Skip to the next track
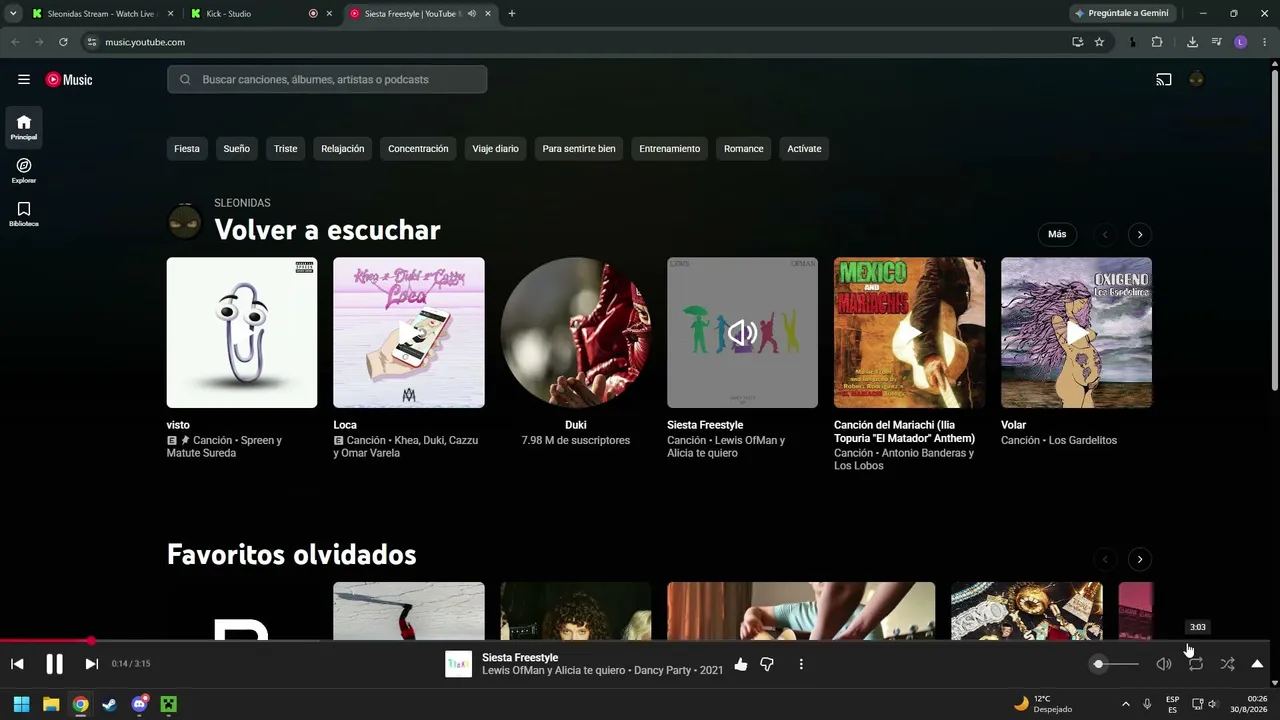This screenshot has width=1280, height=720. pyautogui.click(x=91, y=664)
